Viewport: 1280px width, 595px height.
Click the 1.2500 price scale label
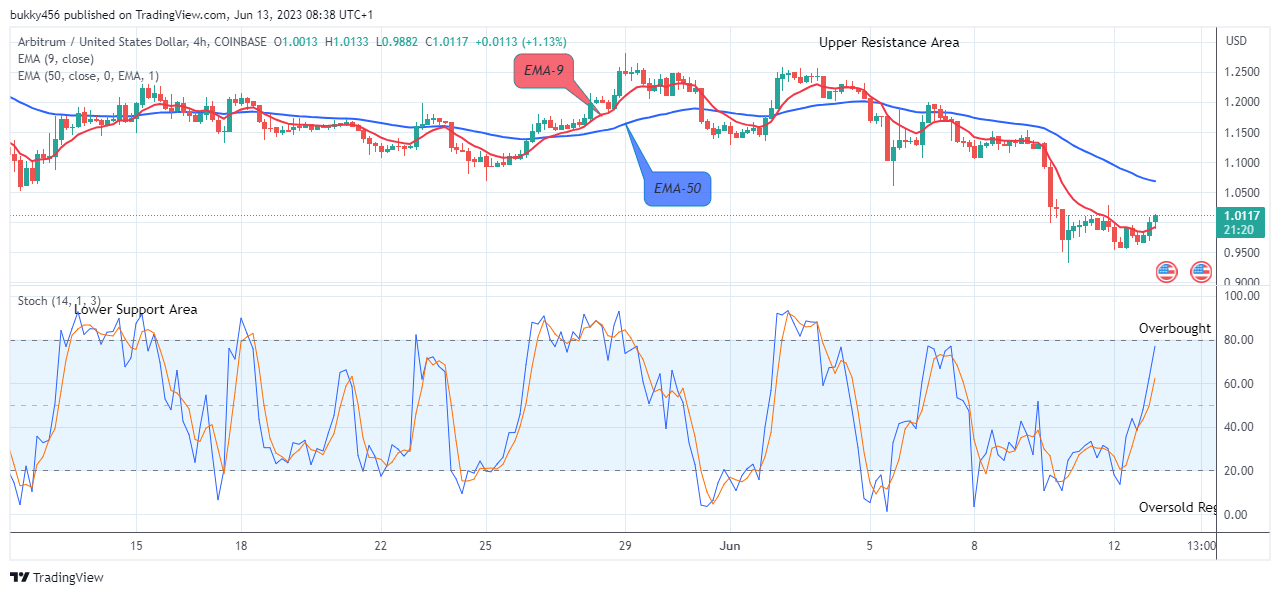pyautogui.click(x=1242, y=72)
